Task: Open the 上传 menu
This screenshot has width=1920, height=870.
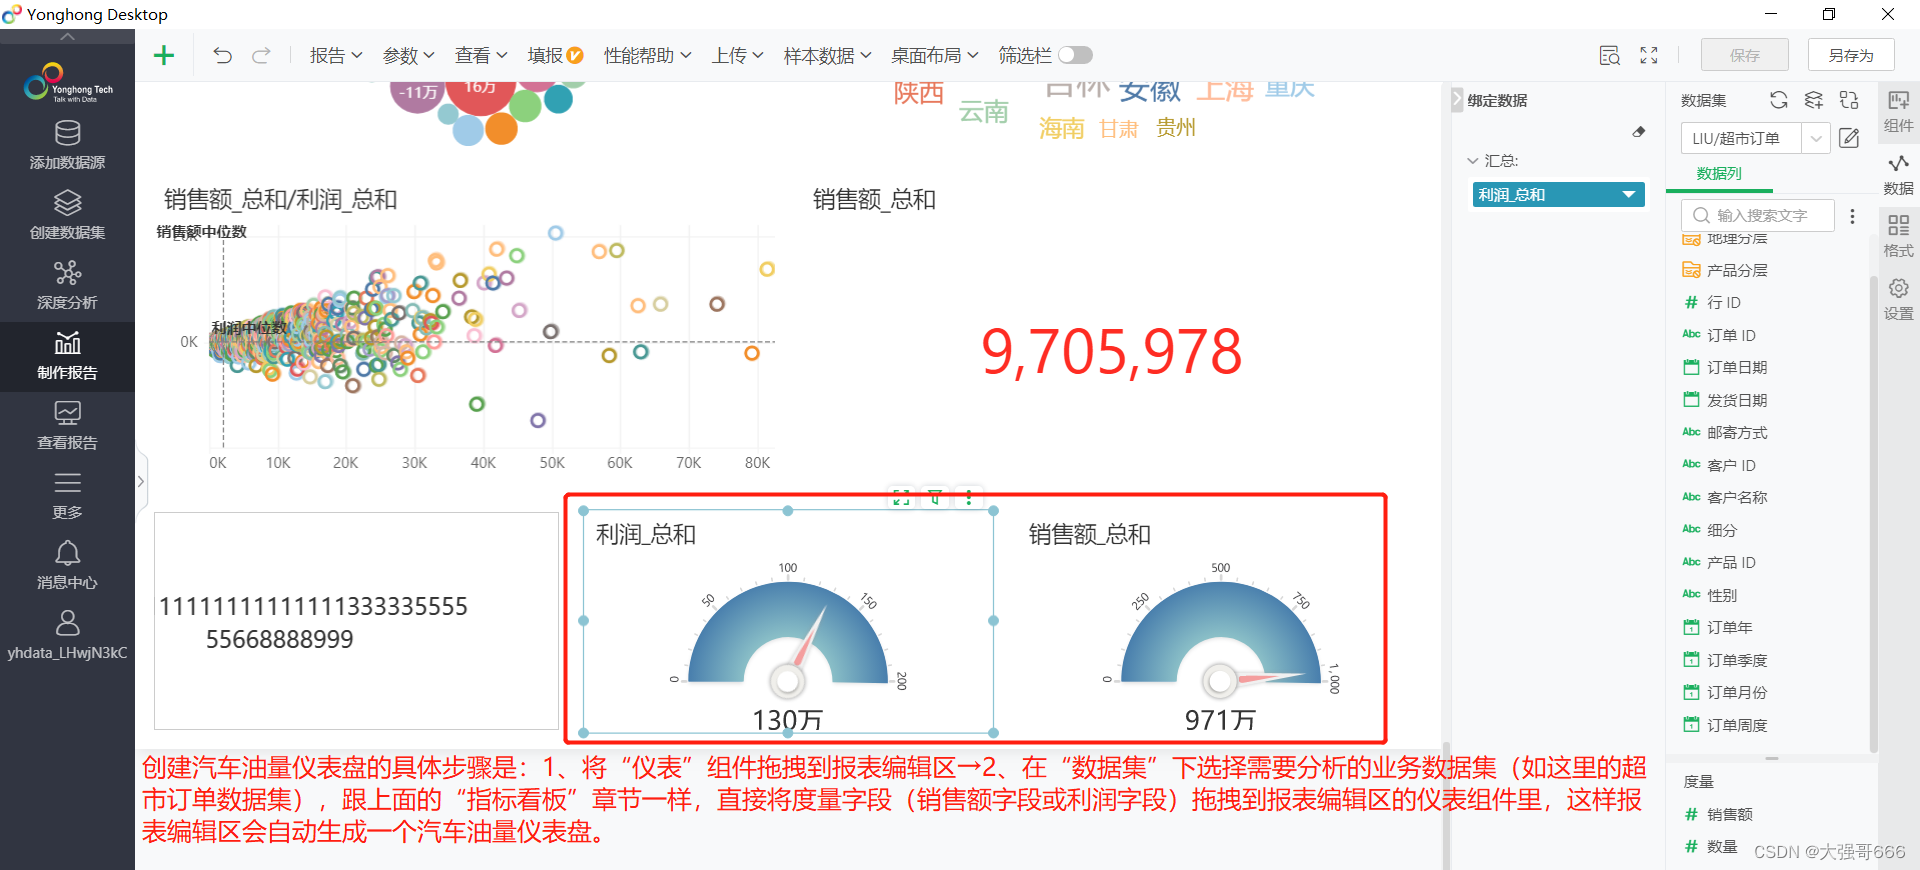Action: click(x=737, y=56)
